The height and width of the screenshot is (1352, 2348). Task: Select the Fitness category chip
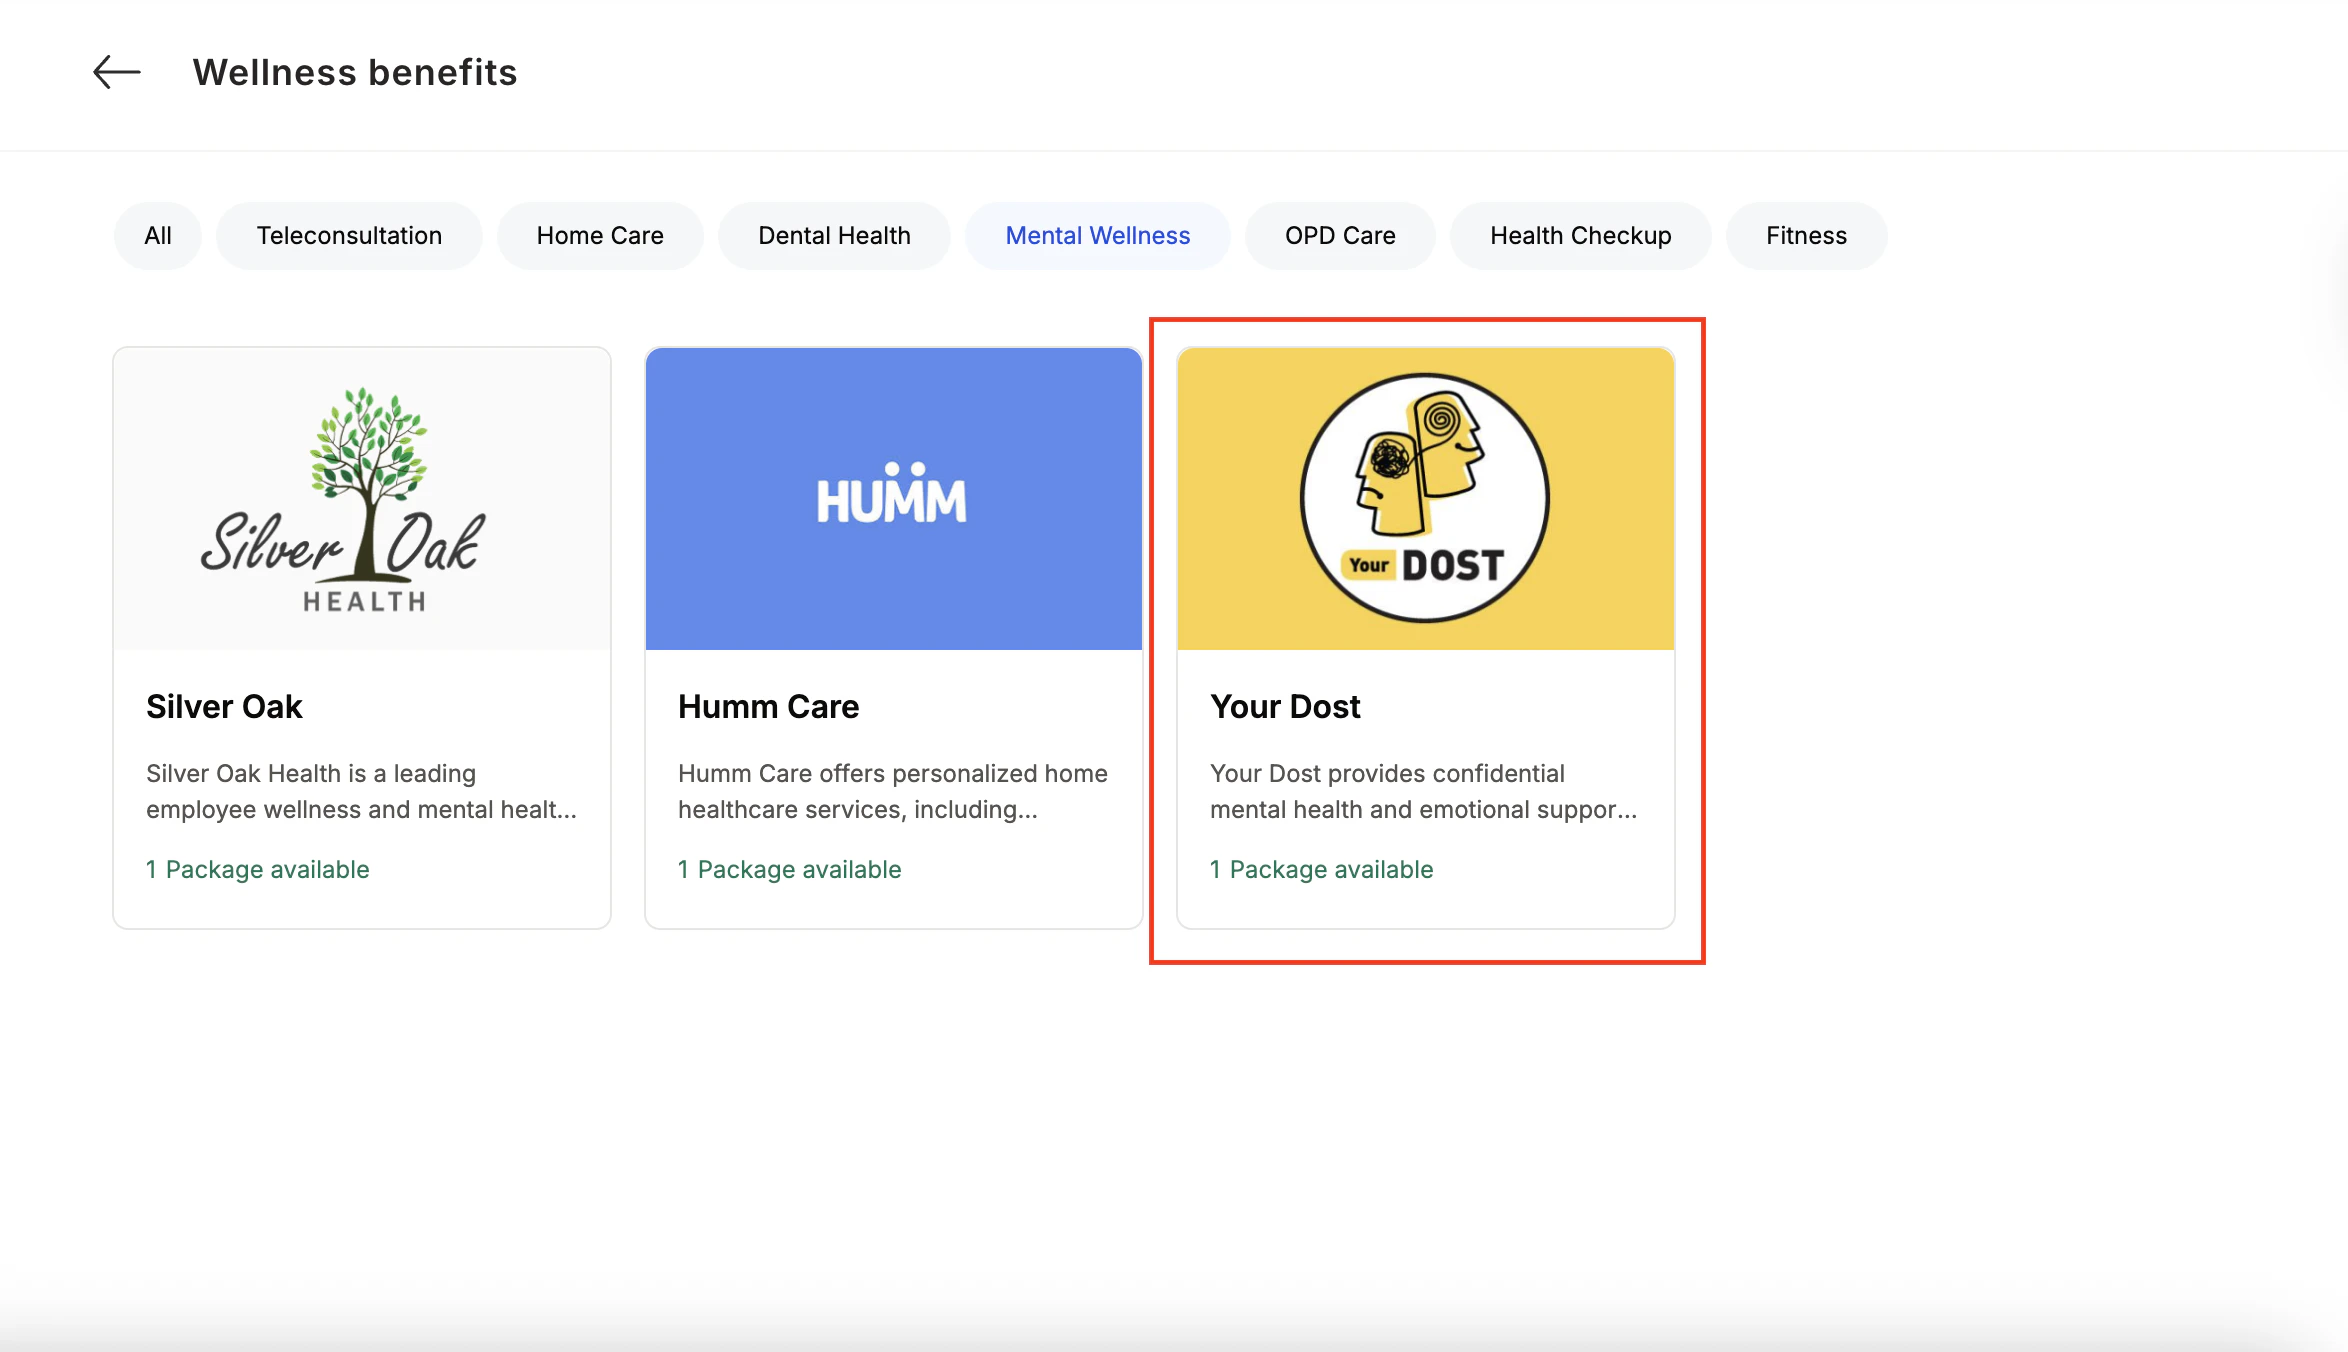click(x=1806, y=236)
